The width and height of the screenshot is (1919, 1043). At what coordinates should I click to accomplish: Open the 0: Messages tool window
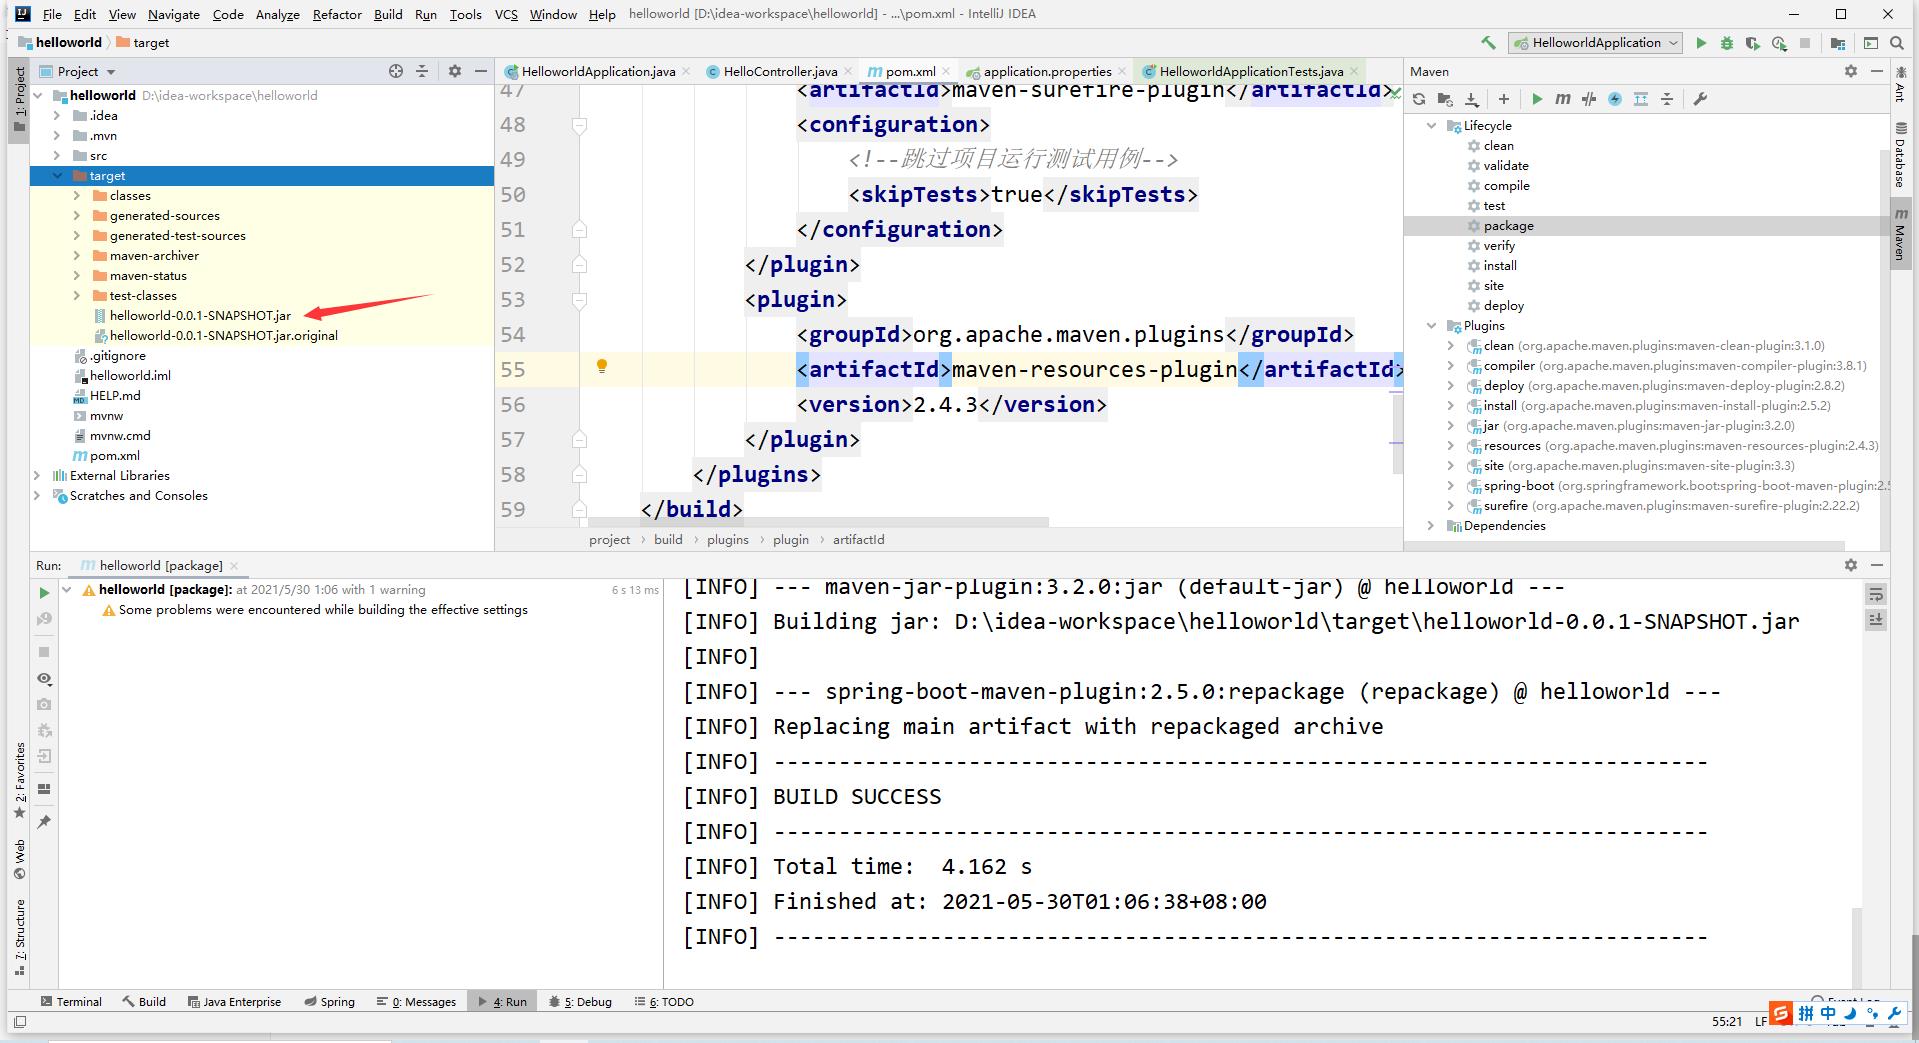416,1001
